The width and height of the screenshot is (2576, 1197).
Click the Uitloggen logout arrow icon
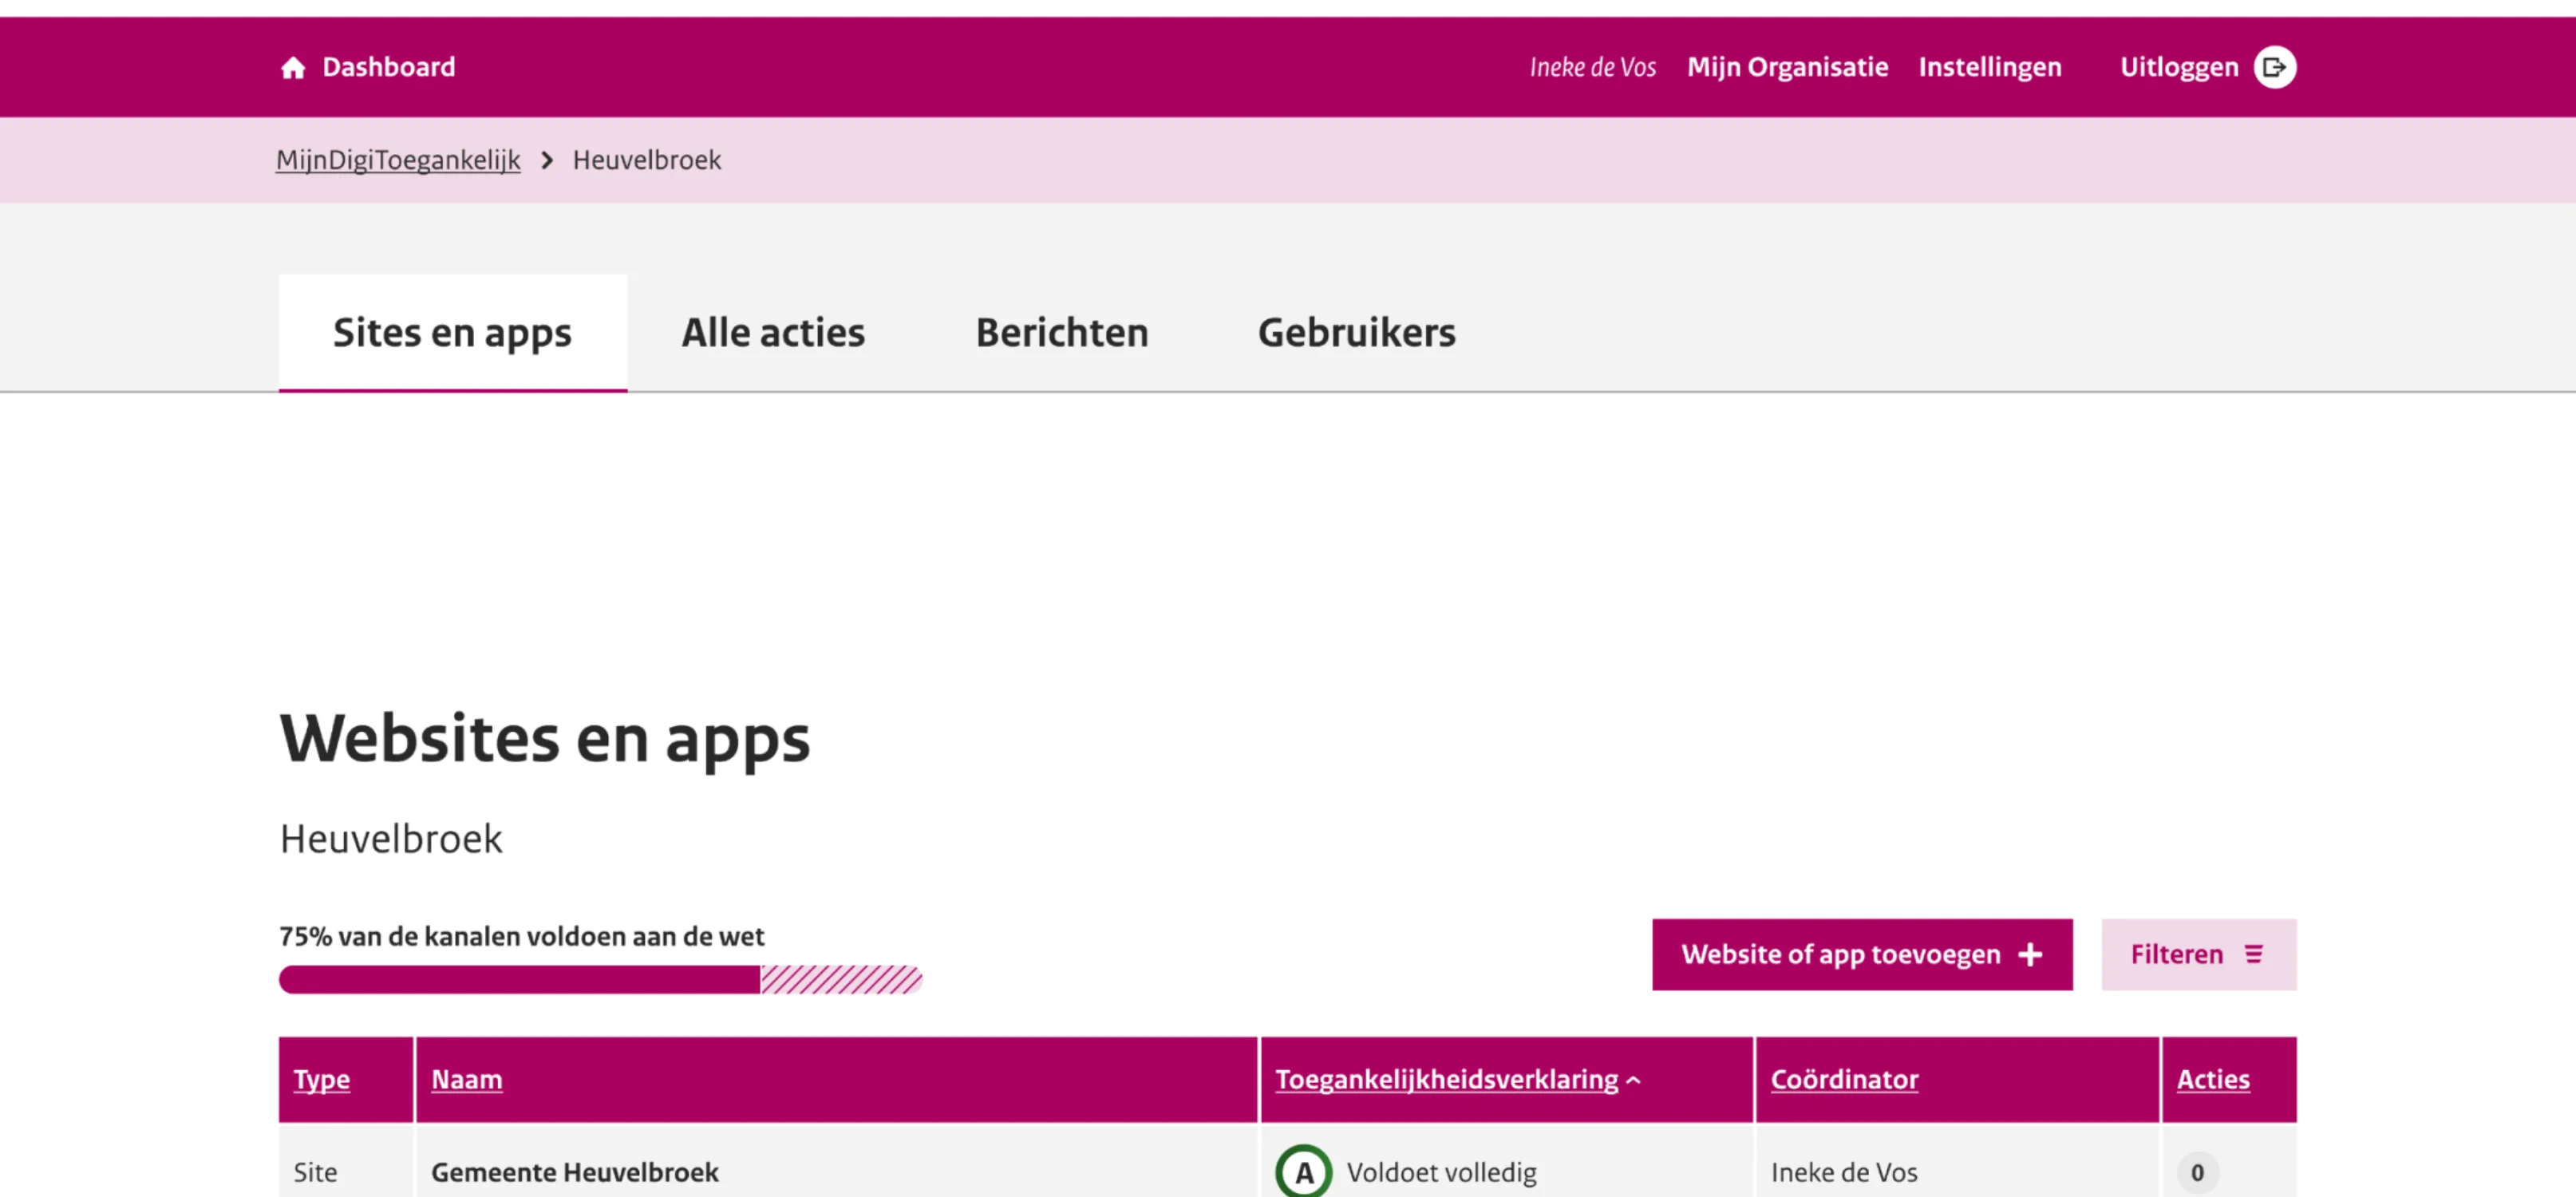[x=2274, y=67]
